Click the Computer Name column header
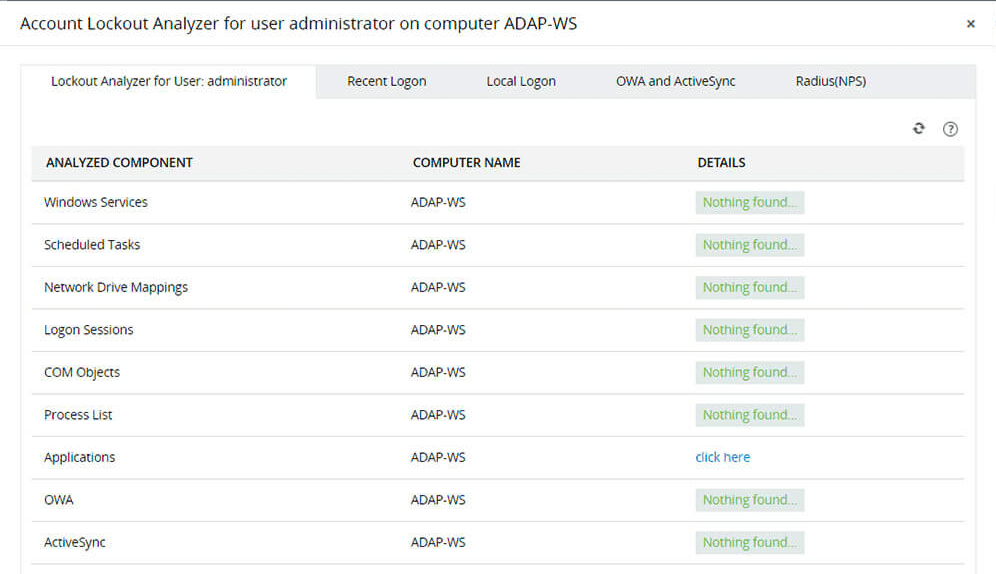The height and width of the screenshot is (574, 996). [466, 163]
